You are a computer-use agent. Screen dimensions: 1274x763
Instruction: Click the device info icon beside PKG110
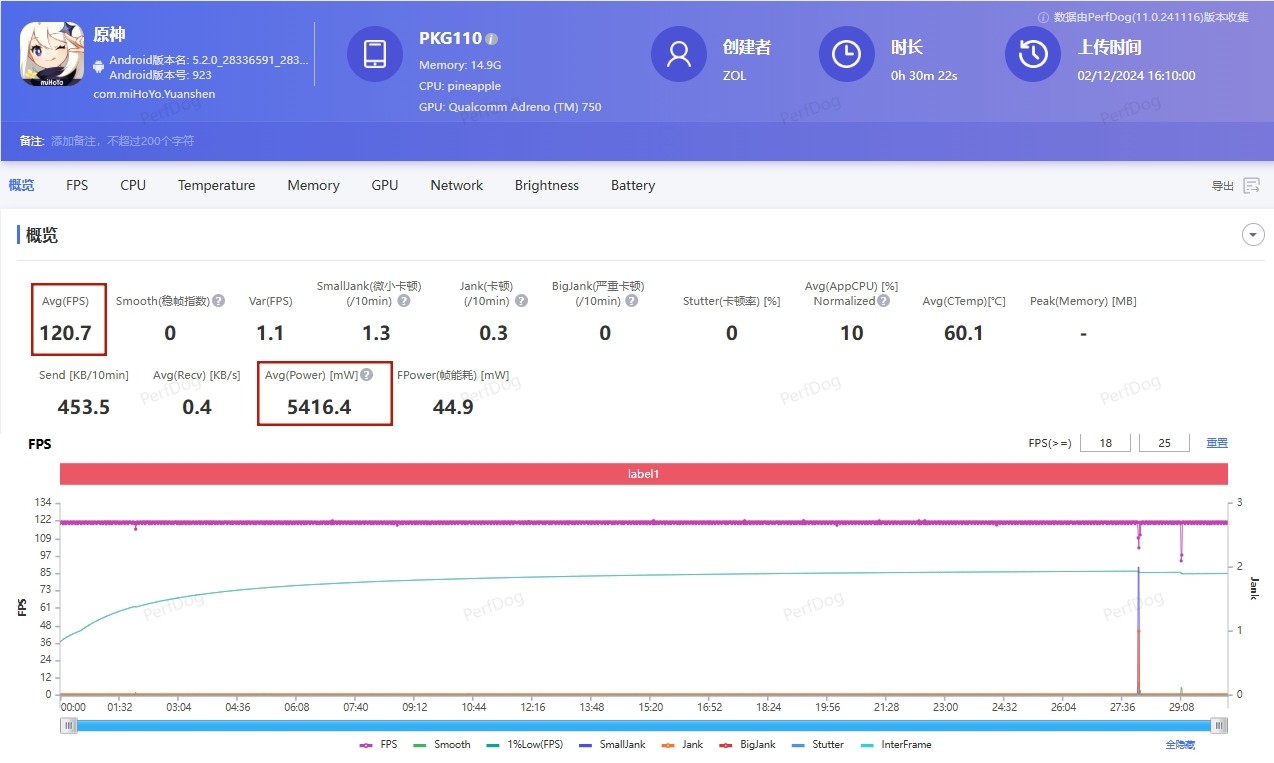point(492,39)
